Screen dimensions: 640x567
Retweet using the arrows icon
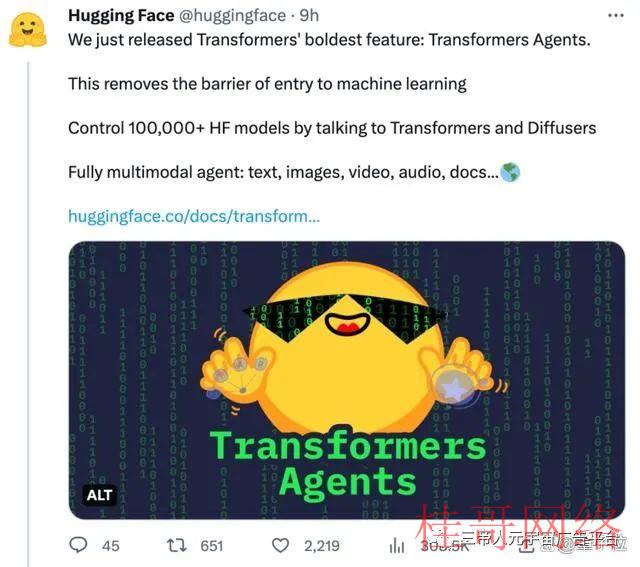point(177,545)
